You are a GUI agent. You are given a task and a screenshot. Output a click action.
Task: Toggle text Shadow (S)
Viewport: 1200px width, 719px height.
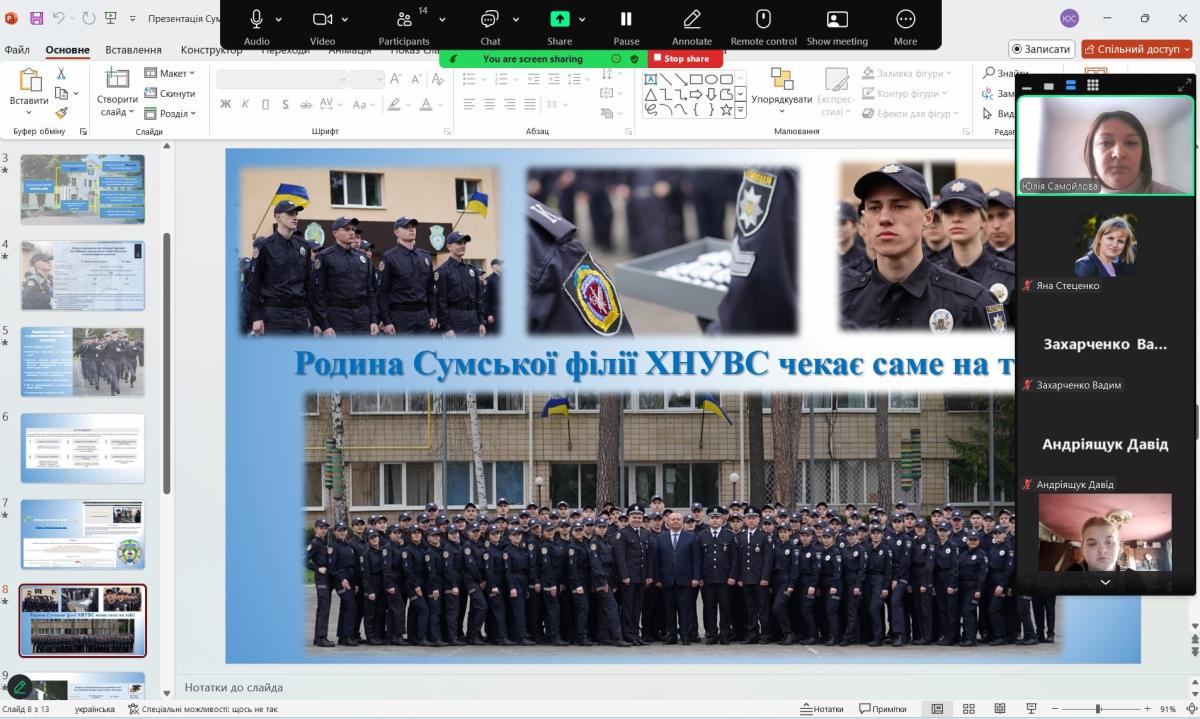(285, 104)
